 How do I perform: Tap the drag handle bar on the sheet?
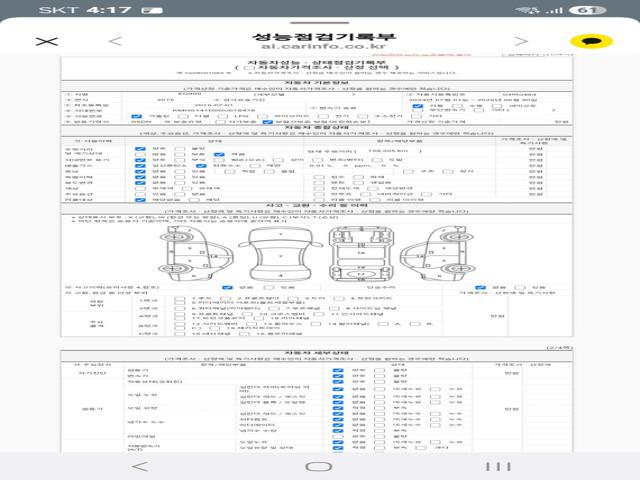click(x=320, y=23)
